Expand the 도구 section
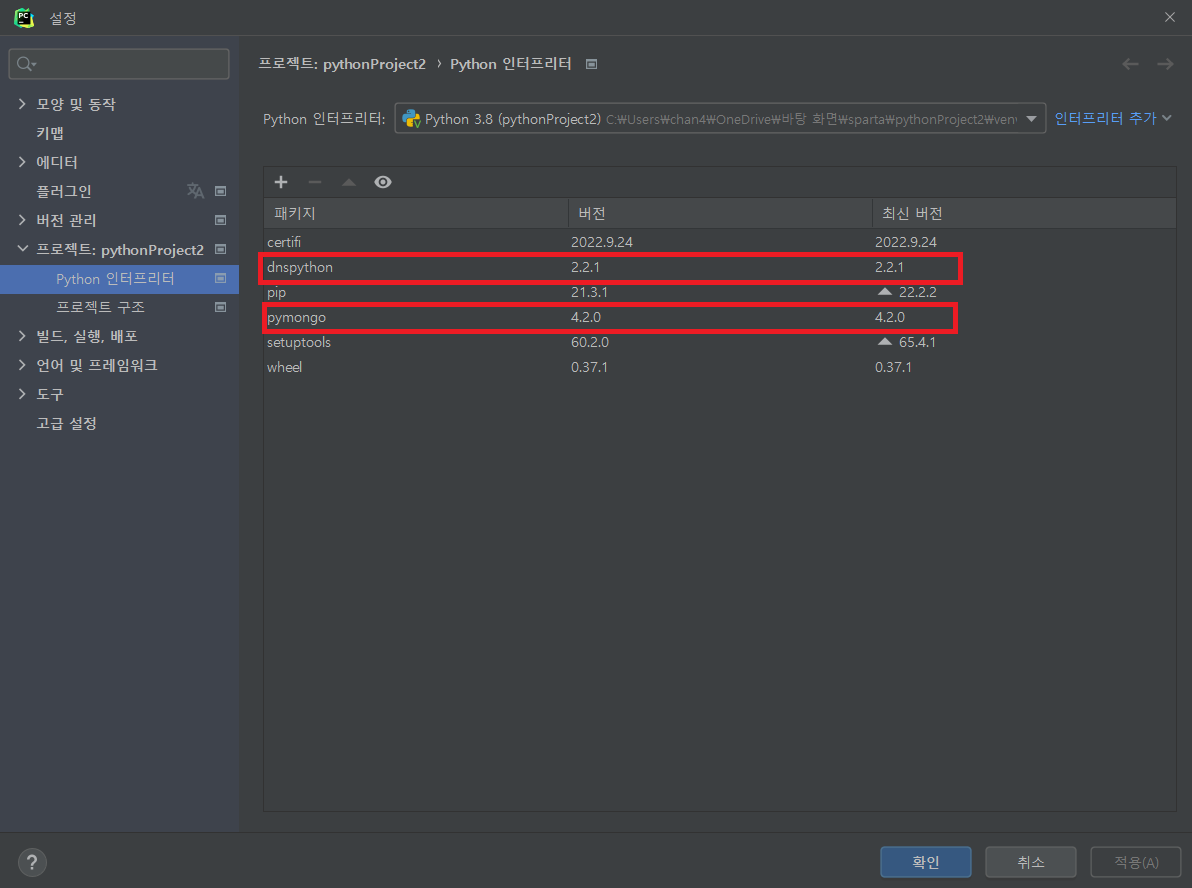The image size is (1192, 888). coord(22,394)
